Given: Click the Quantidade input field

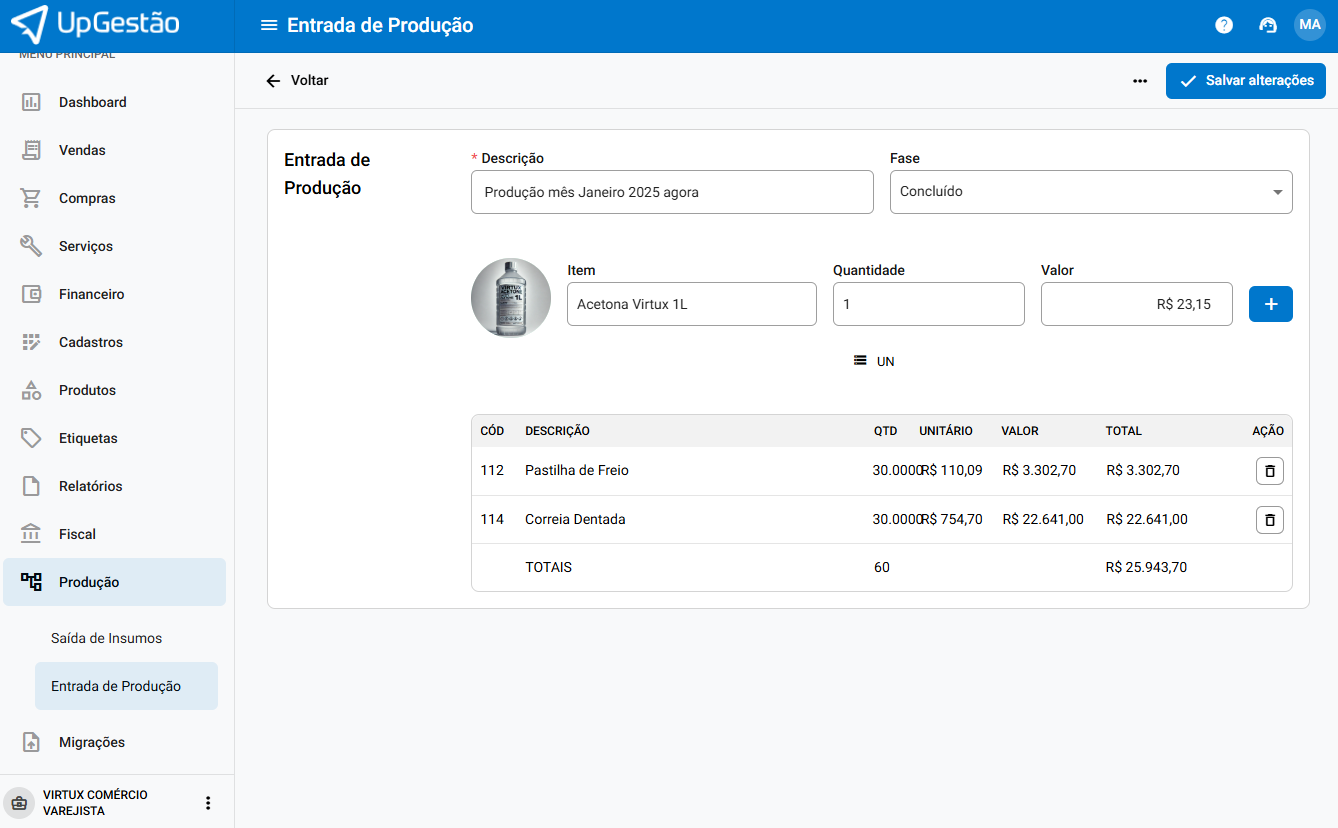Looking at the screenshot, I should point(928,304).
